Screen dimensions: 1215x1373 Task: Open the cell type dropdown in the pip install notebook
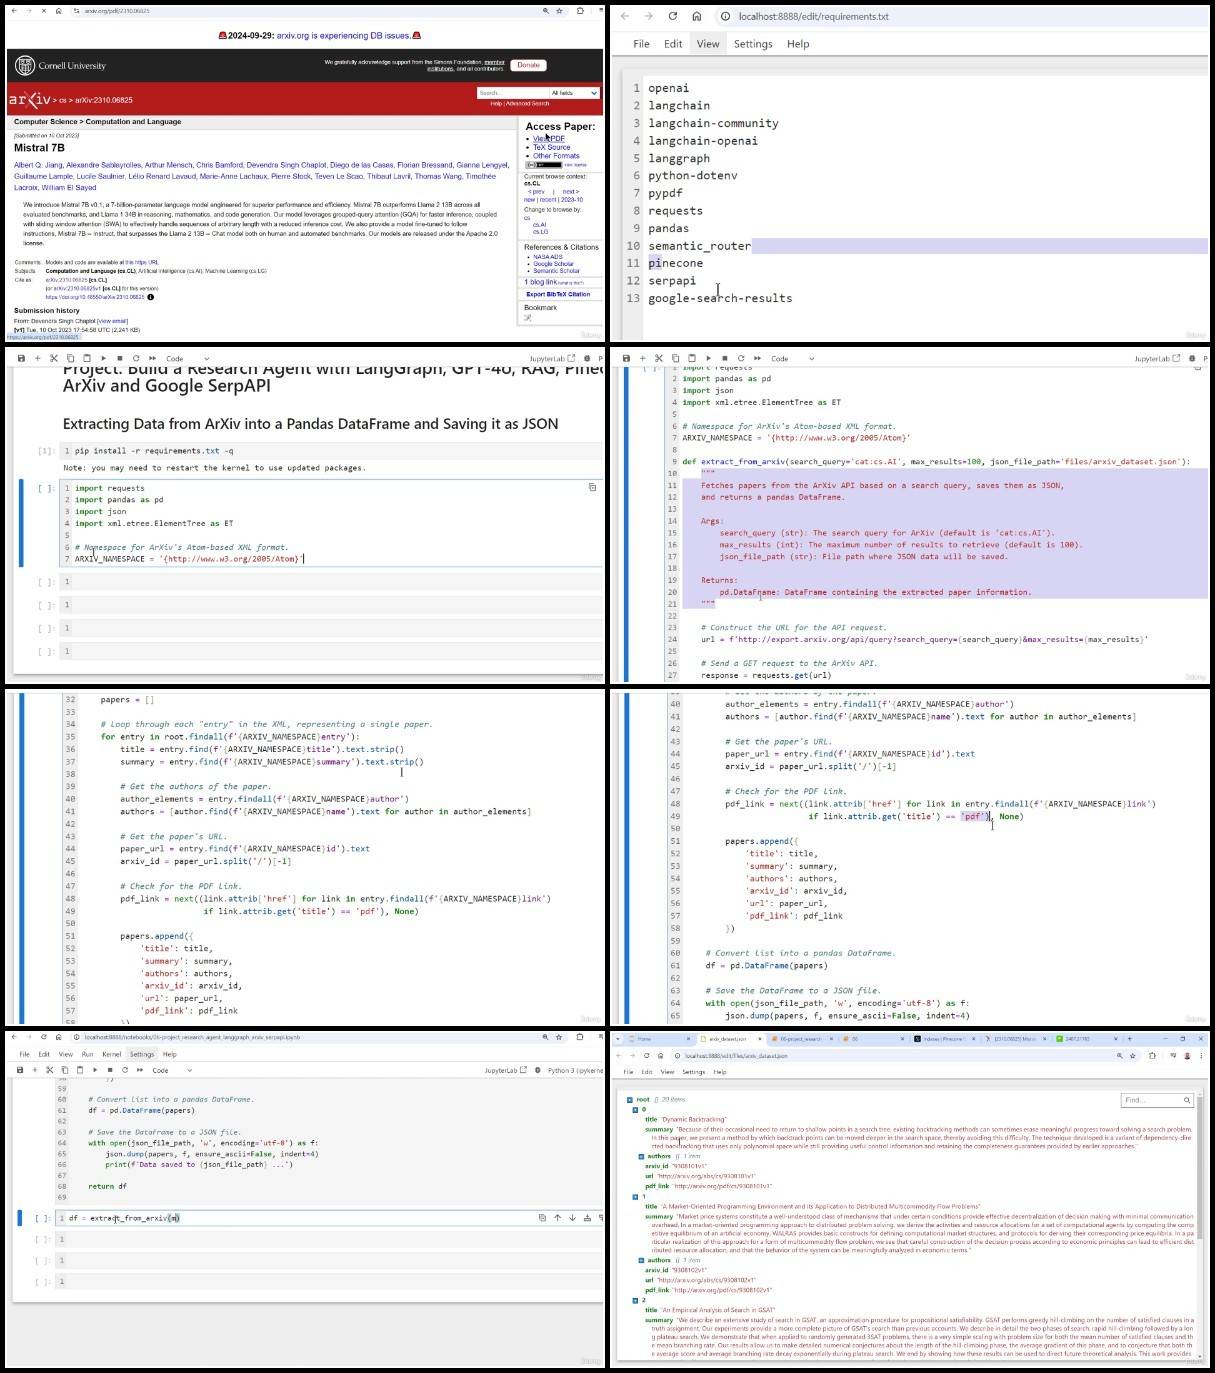[187, 358]
